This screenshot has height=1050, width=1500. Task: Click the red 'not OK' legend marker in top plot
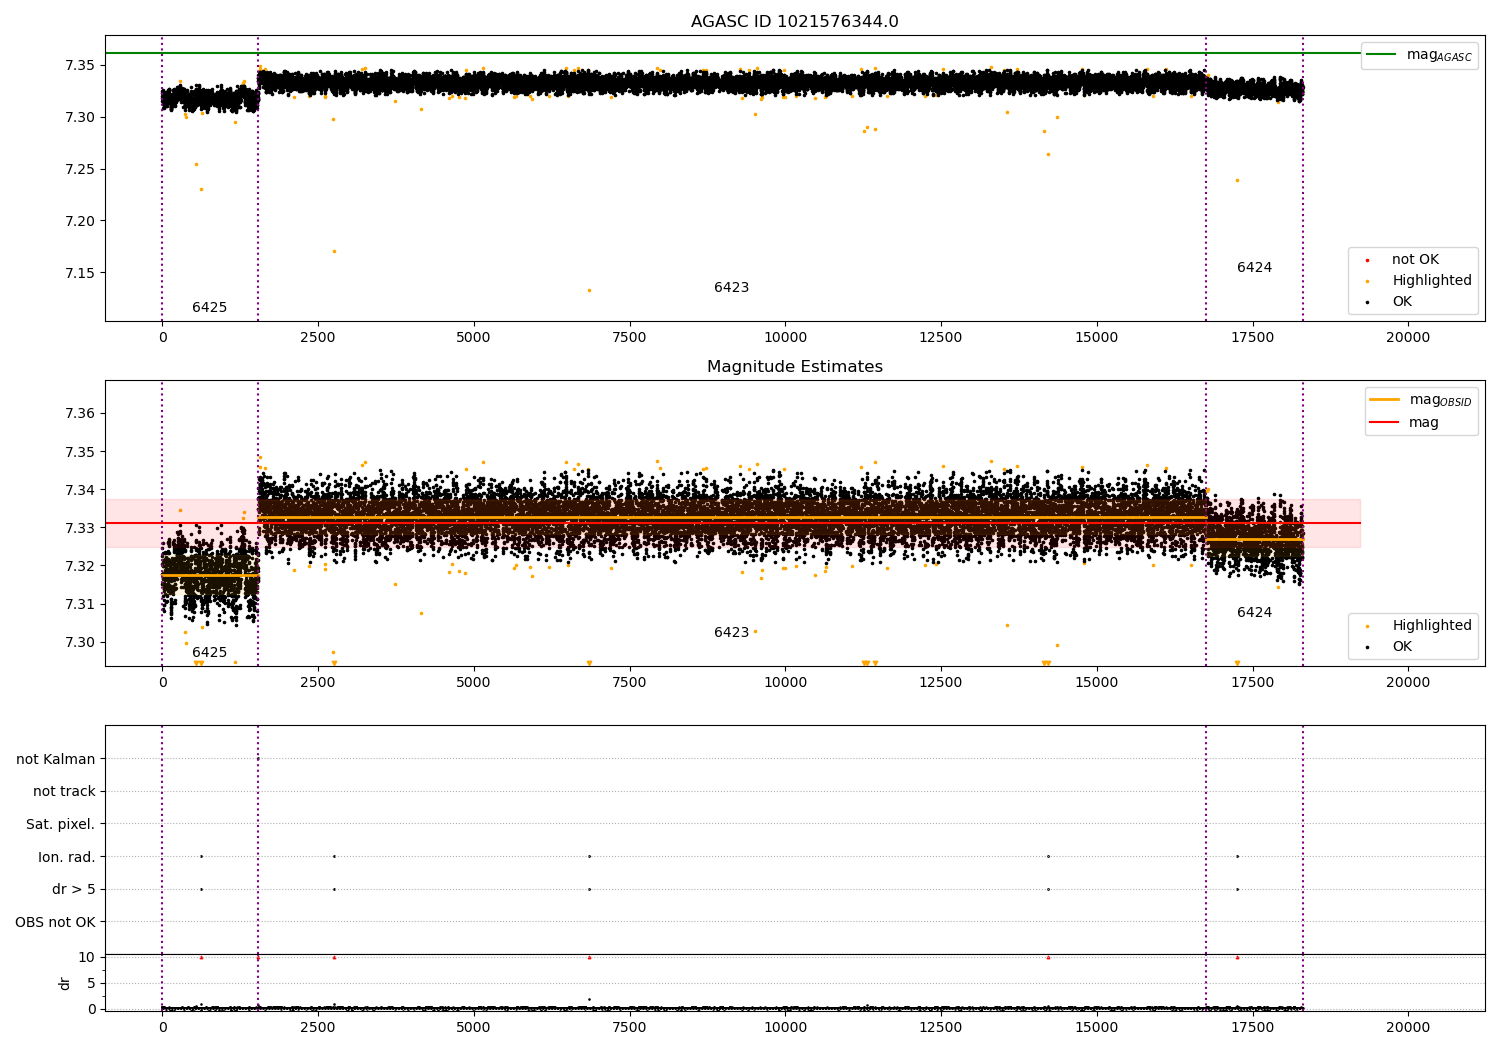(x=1367, y=260)
